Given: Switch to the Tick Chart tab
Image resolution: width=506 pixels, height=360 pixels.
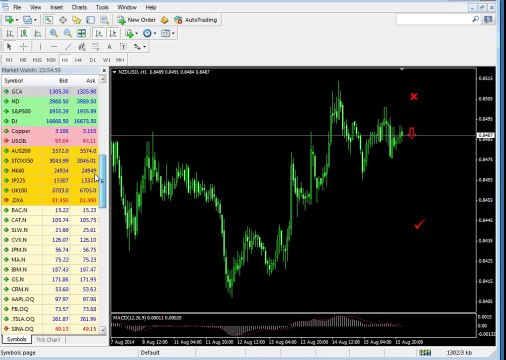Looking at the screenshot, I should [48, 340].
